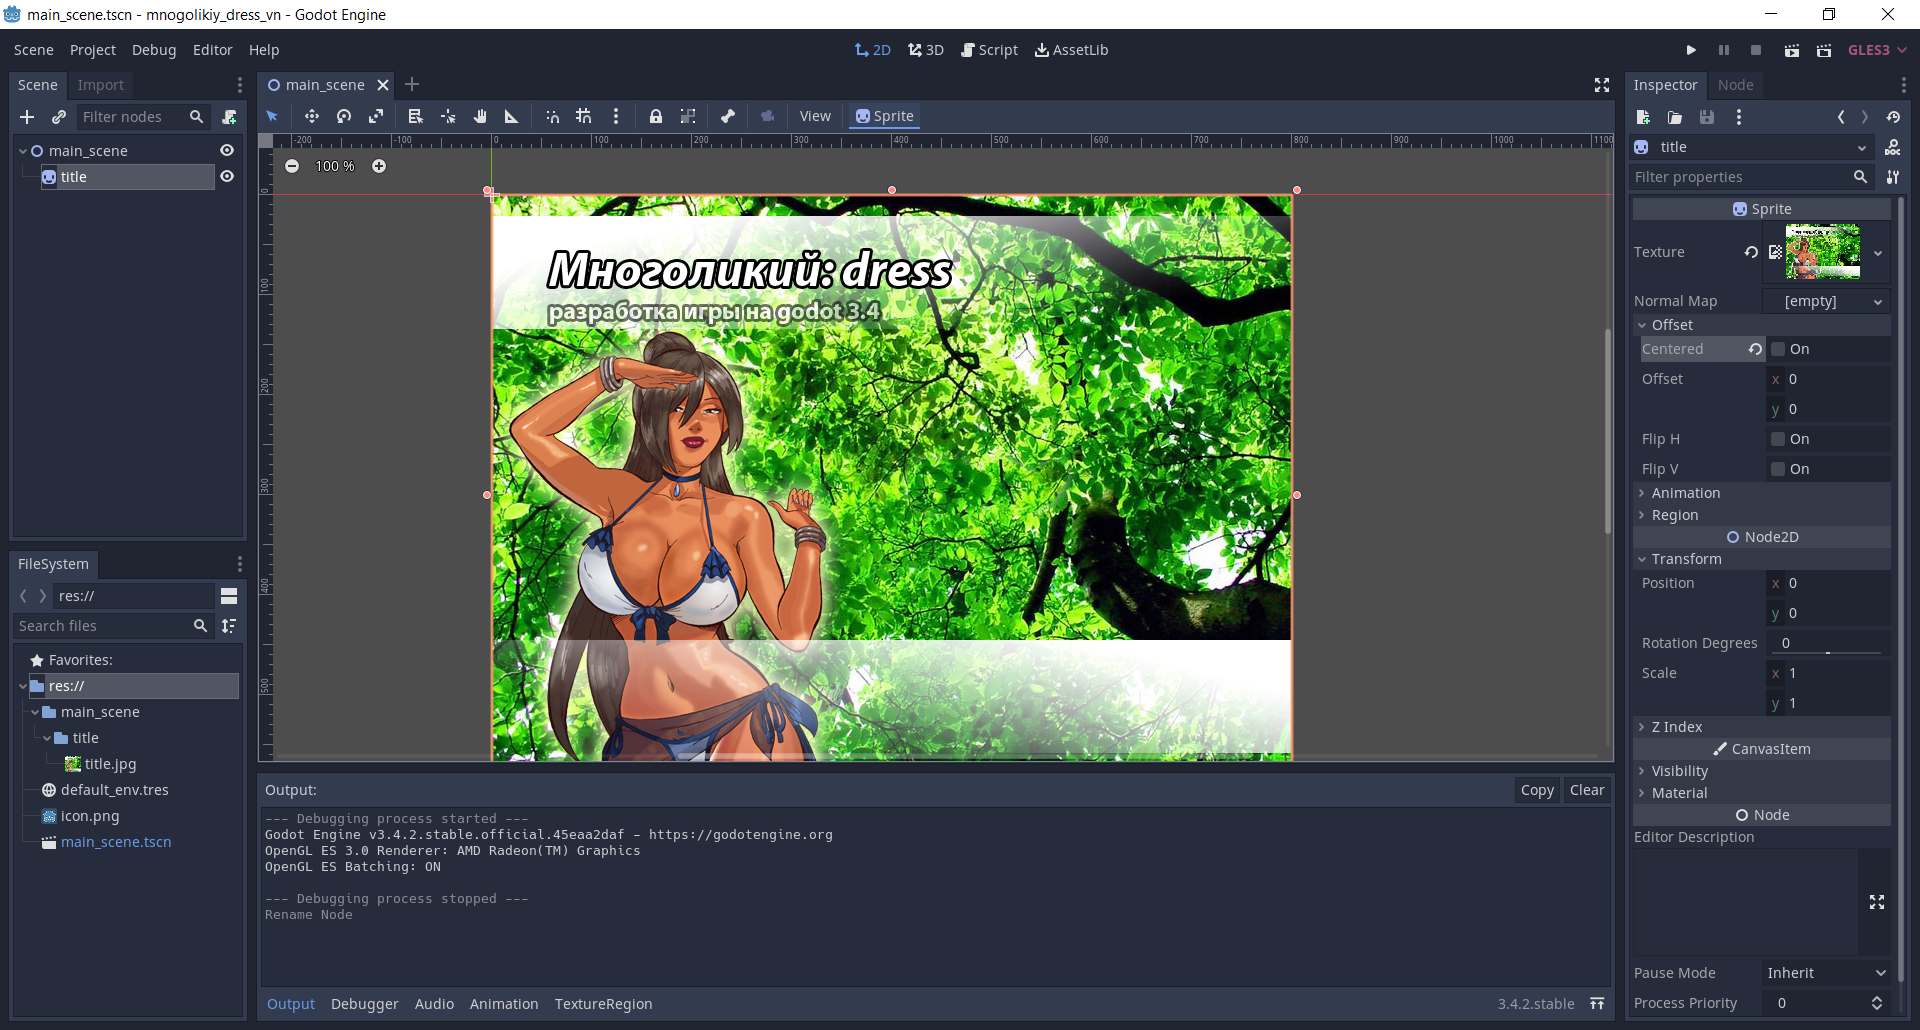Toggle grid snap in the viewport toolbar
Viewport: 1920px width, 1030px height.
point(584,116)
